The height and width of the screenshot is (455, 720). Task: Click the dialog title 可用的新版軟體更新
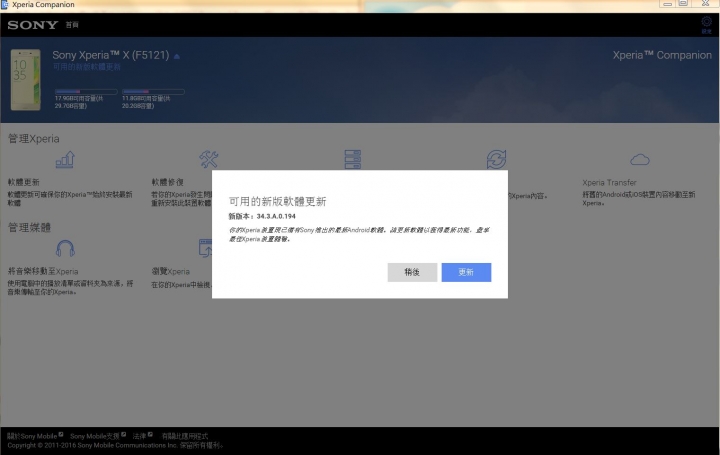pos(277,201)
